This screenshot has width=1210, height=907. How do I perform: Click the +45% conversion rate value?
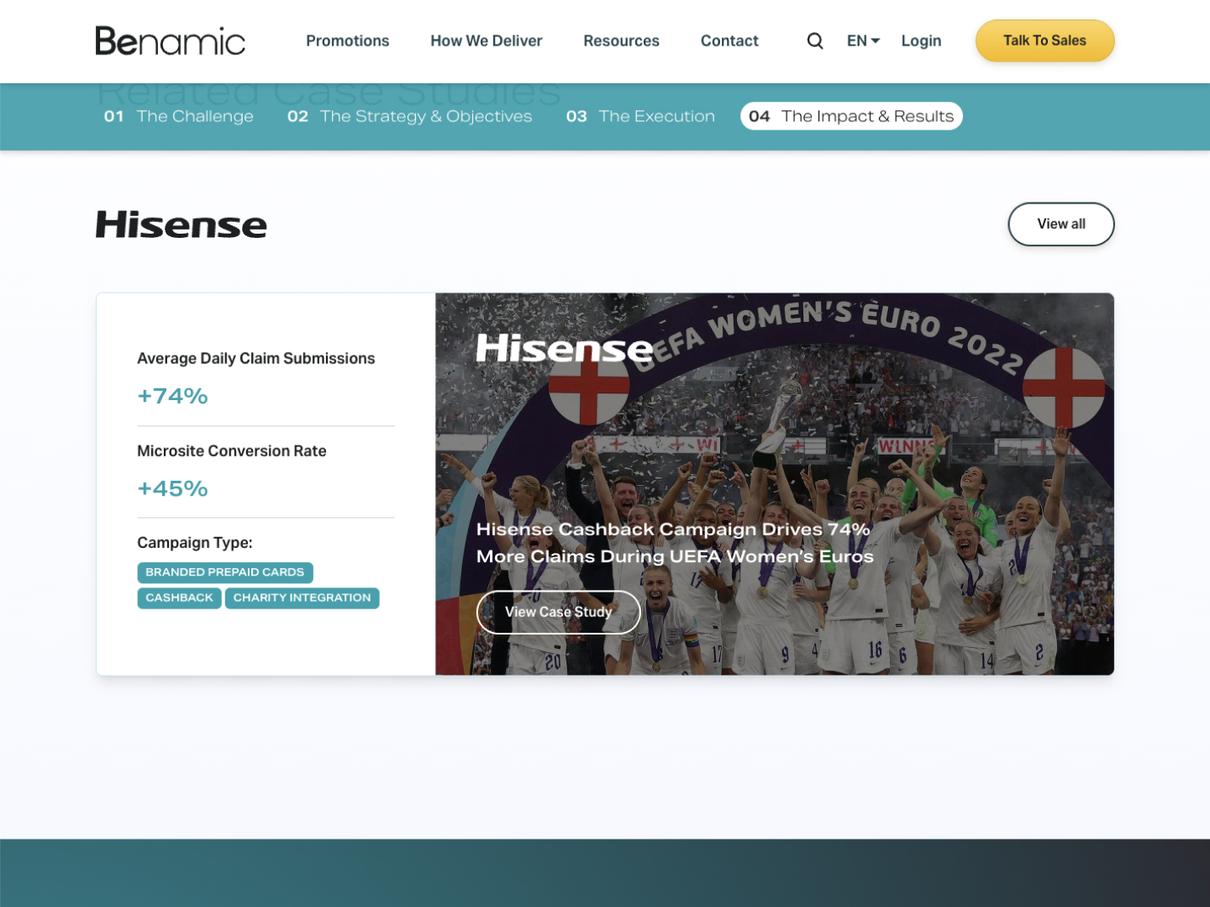pos(173,489)
